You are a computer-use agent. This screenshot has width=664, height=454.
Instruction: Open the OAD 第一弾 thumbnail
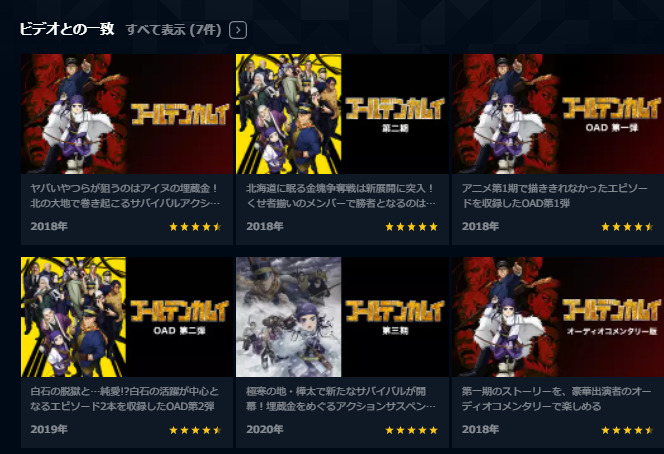coord(558,114)
